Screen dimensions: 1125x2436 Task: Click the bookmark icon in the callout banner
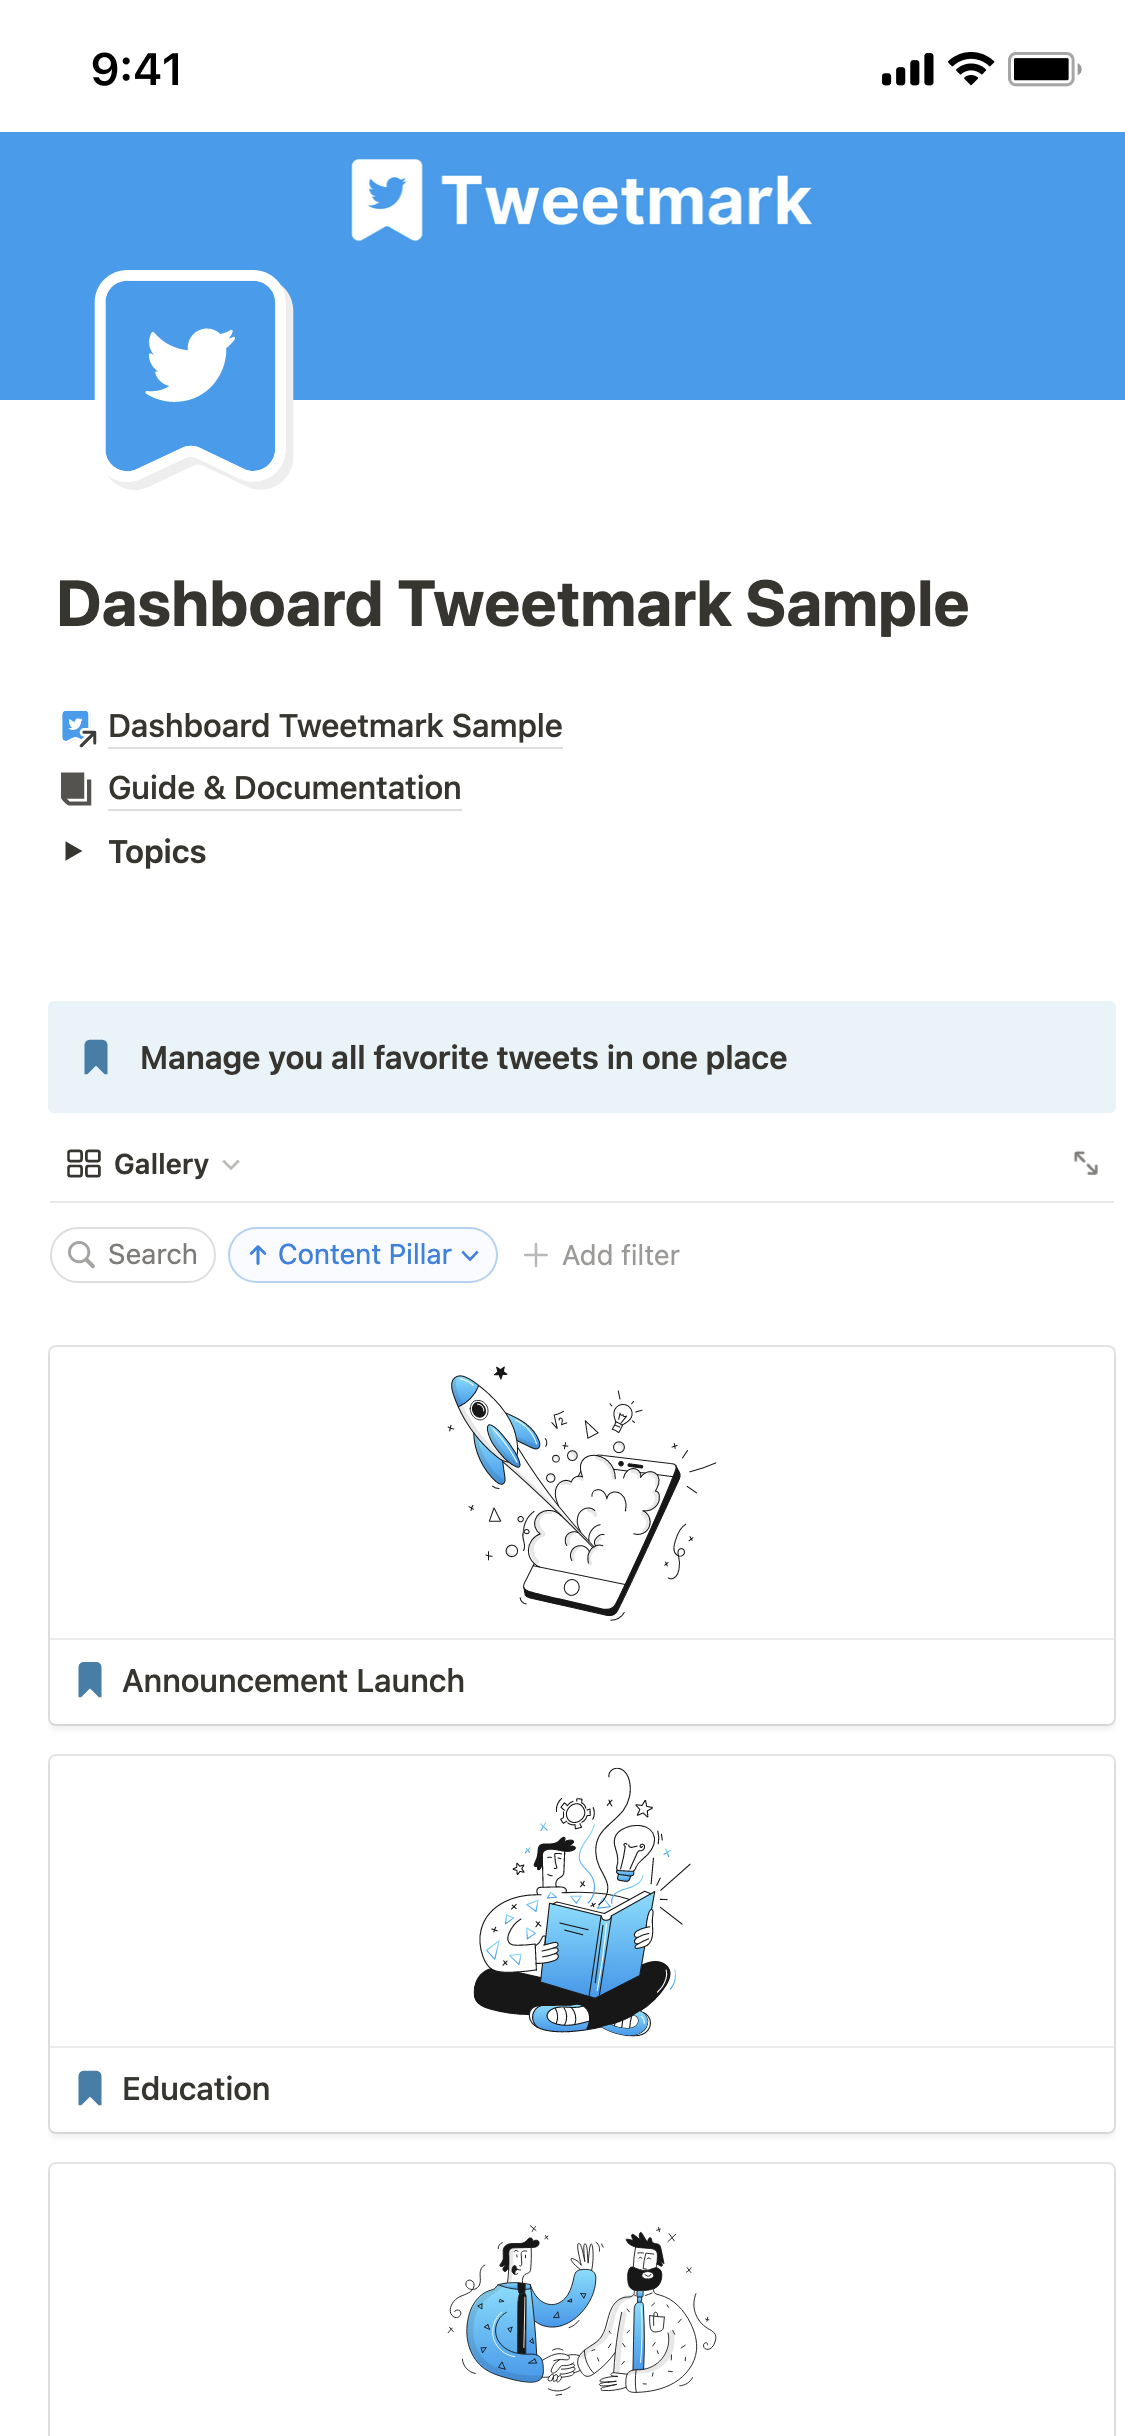pyautogui.click(x=96, y=1057)
